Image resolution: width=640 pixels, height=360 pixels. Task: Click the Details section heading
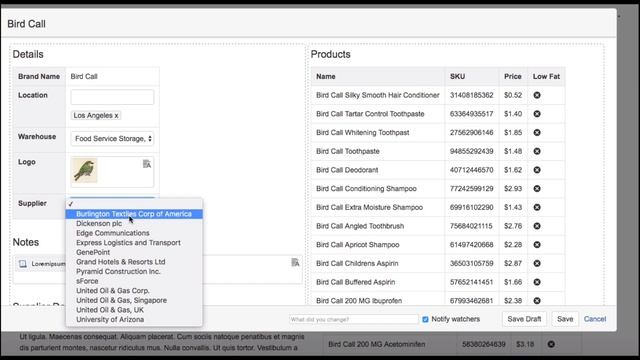28,54
